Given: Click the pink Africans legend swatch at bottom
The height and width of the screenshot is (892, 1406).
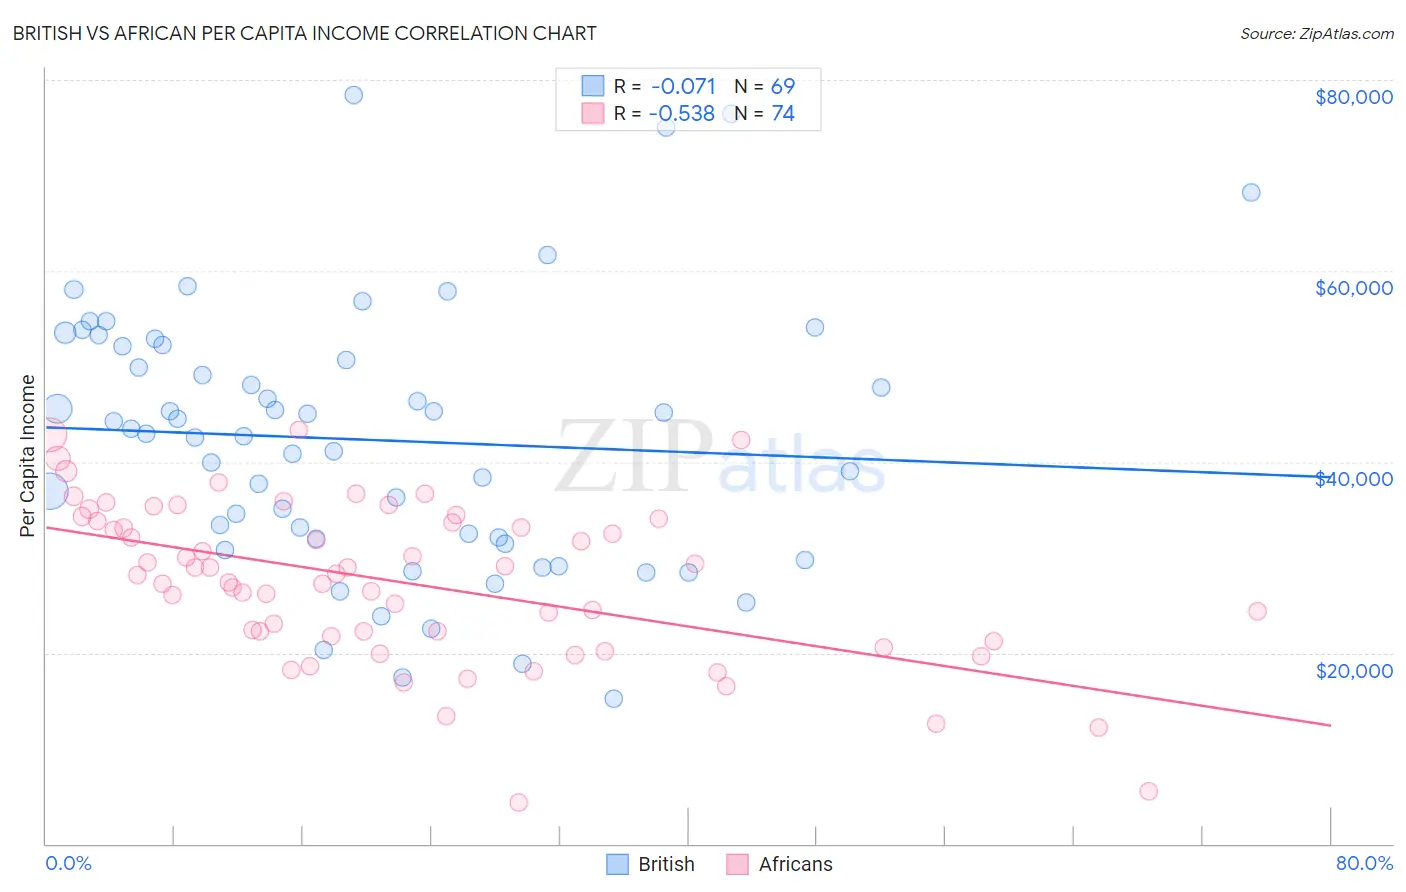Looking at the screenshot, I should tap(738, 864).
